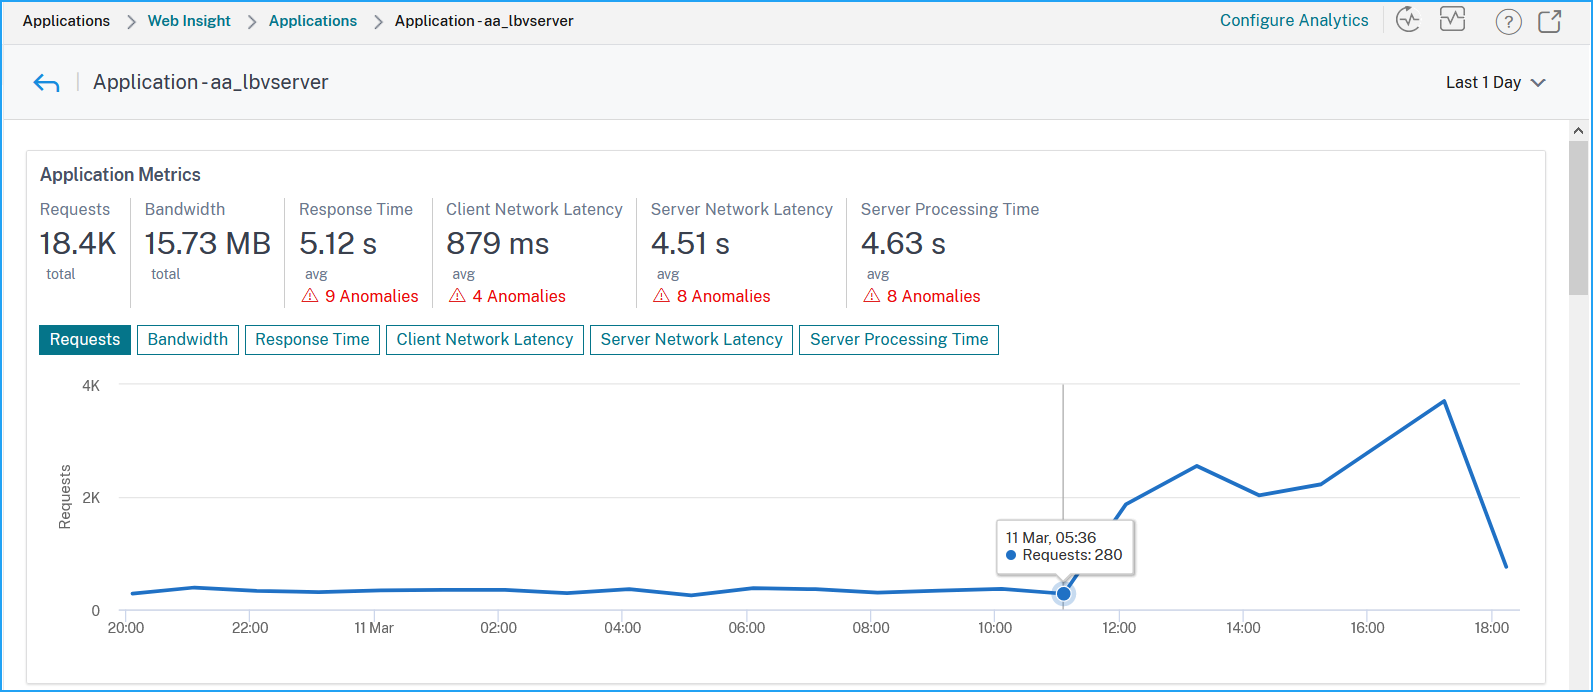Click the '11 Mar' x-axis label
Screen dimensions: 1593x692
click(x=374, y=628)
